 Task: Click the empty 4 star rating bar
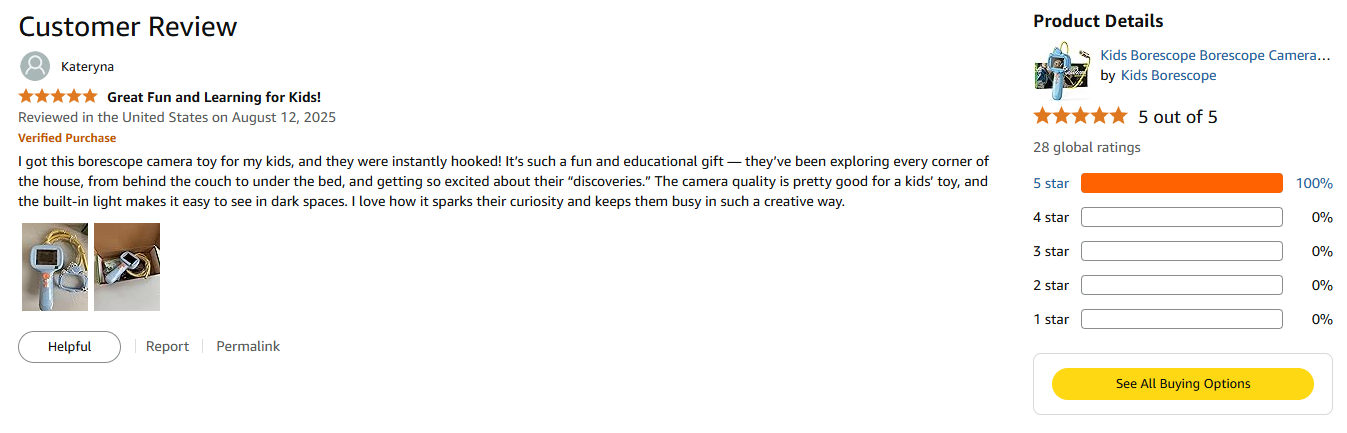click(x=1181, y=217)
